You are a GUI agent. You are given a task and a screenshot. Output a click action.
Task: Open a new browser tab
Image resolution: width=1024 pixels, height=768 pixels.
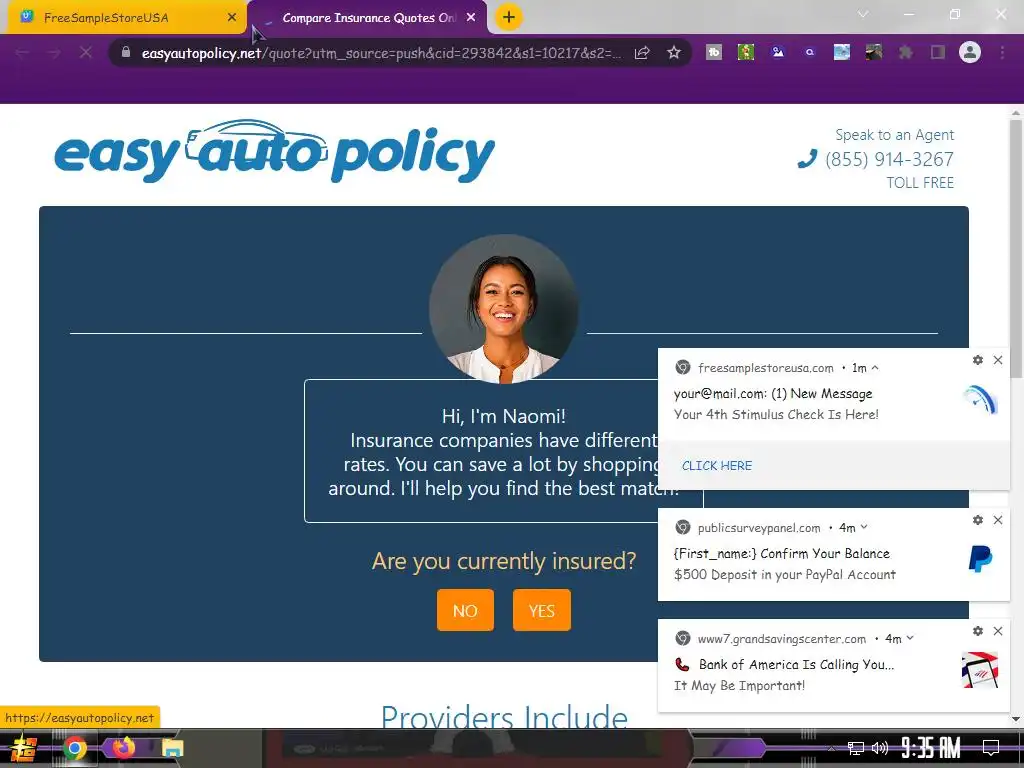(509, 18)
